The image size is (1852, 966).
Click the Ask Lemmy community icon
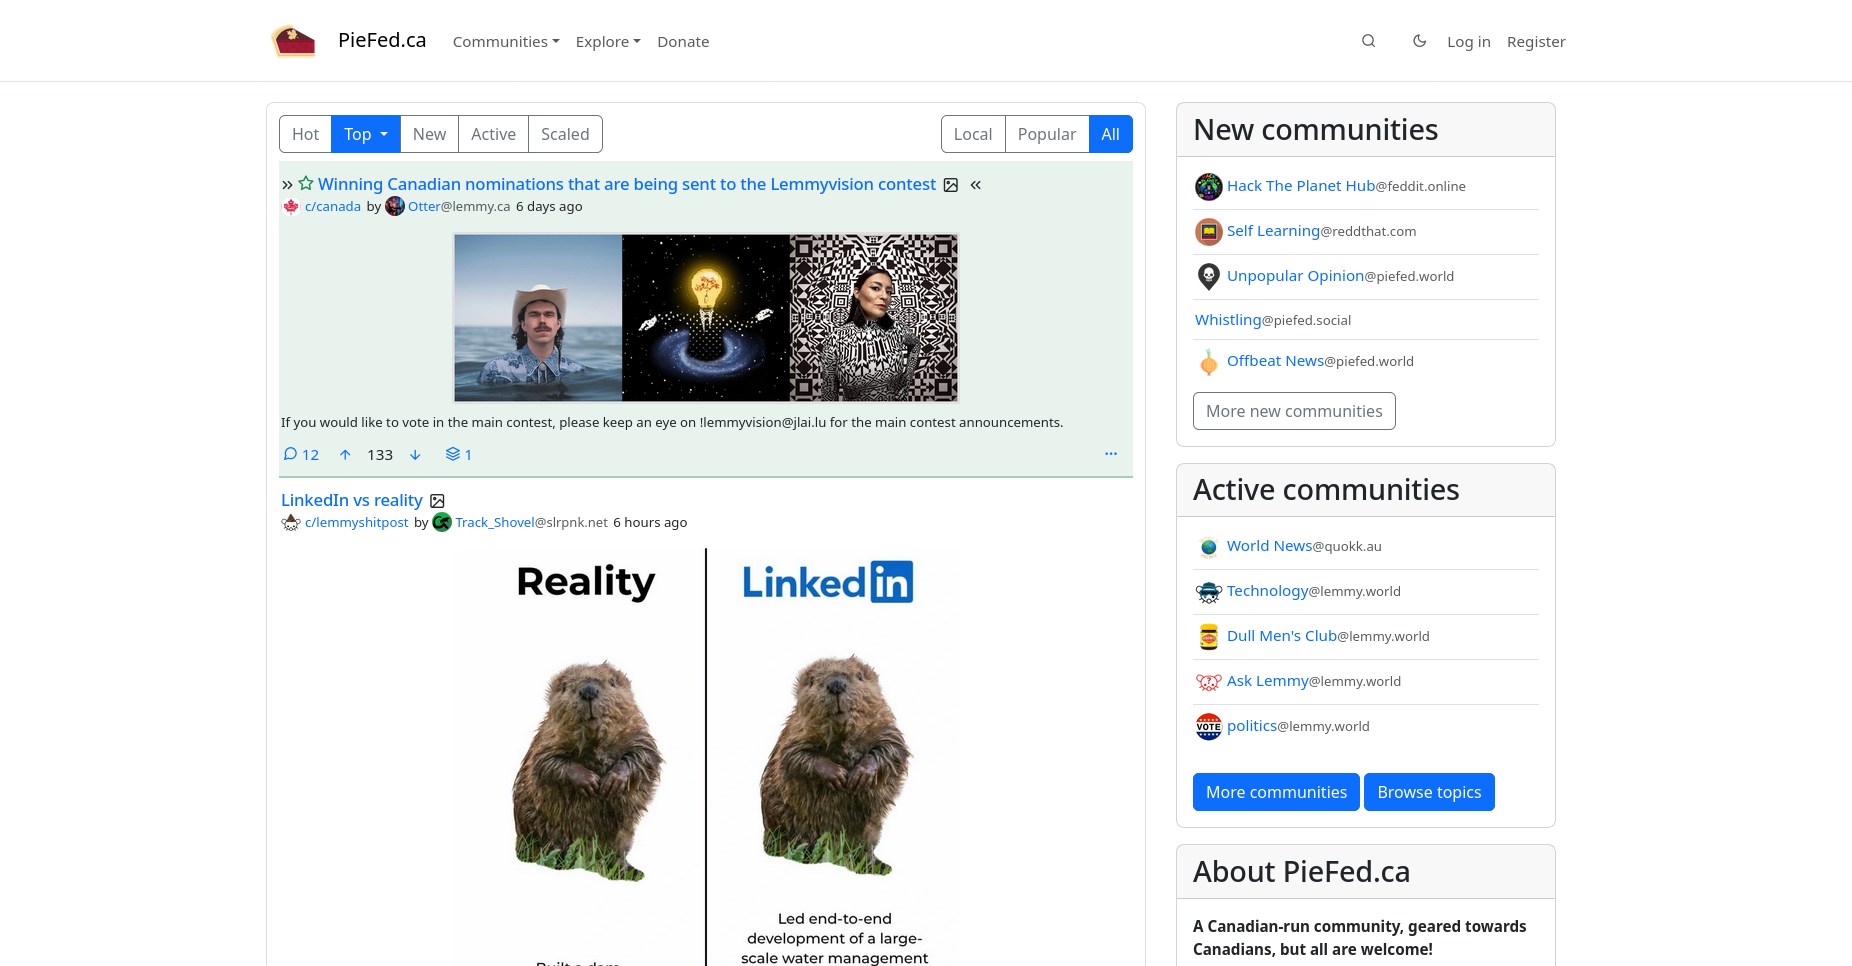[1208, 682]
